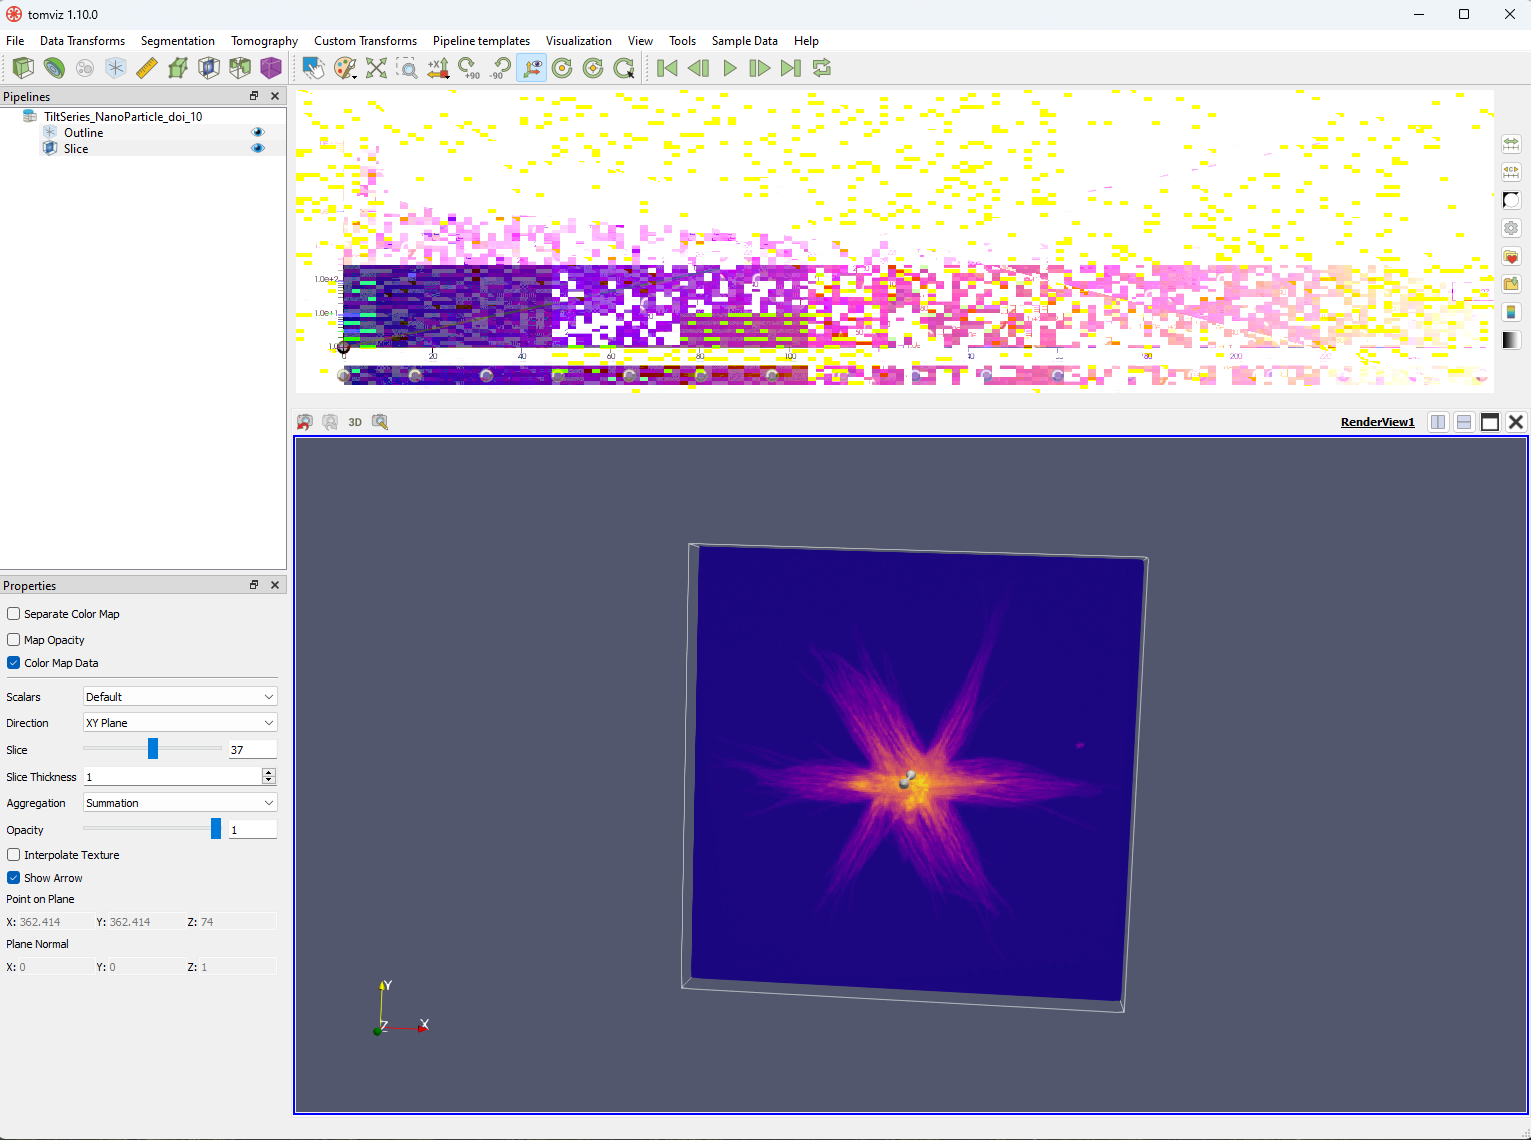Toggle visibility of the Slice pipeline item
Image resolution: width=1531 pixels, height=1140 pixels.
tap(258, 148)
